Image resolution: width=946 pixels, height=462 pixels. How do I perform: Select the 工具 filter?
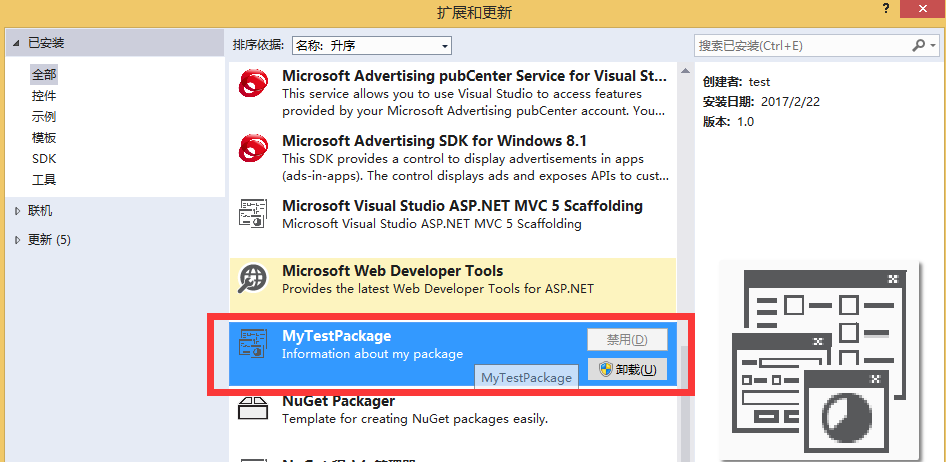click(x=44, y=180)
